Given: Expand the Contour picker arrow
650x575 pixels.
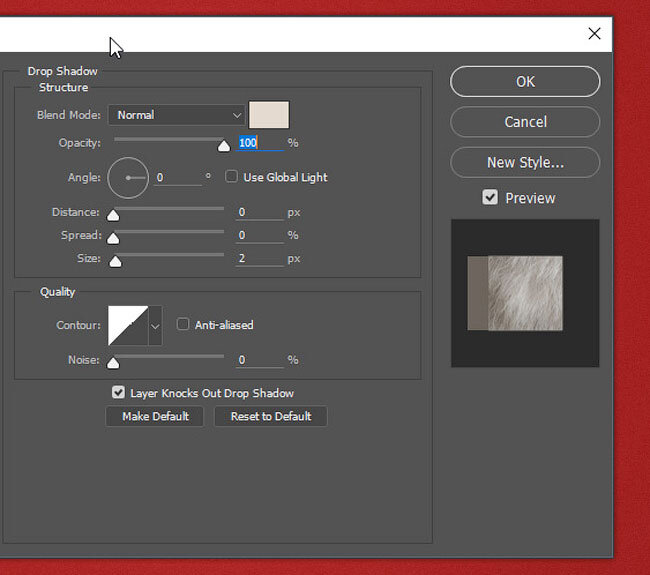Looking at the screenshot, I should tap(155, 326).
